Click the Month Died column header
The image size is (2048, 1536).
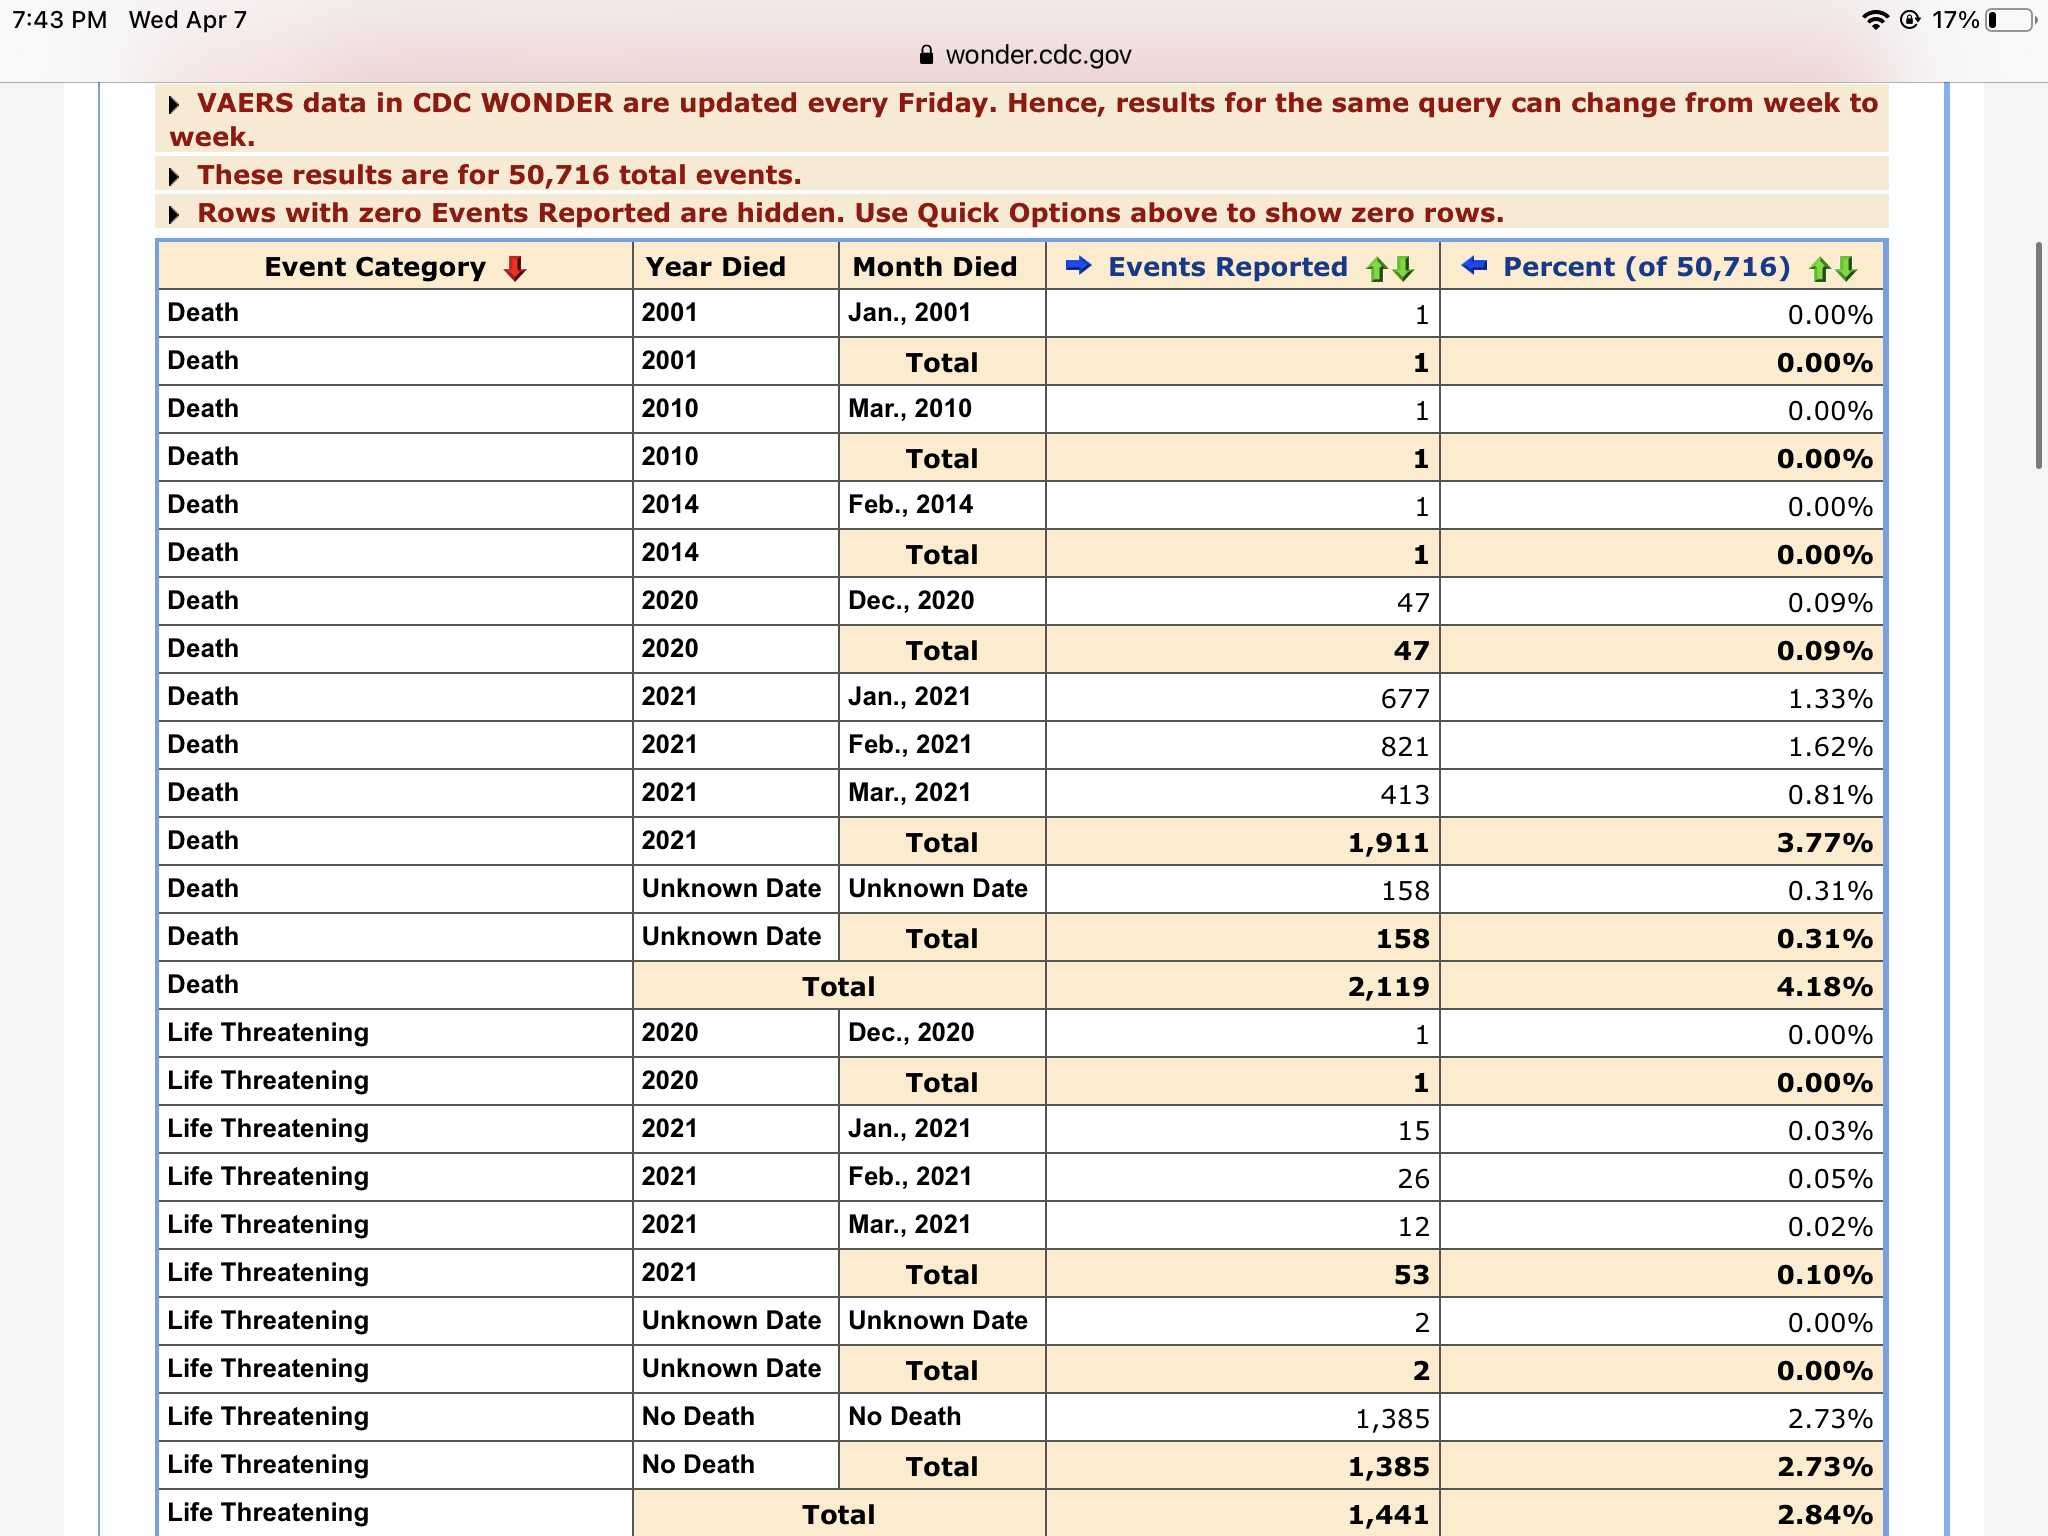pos(942,266)
